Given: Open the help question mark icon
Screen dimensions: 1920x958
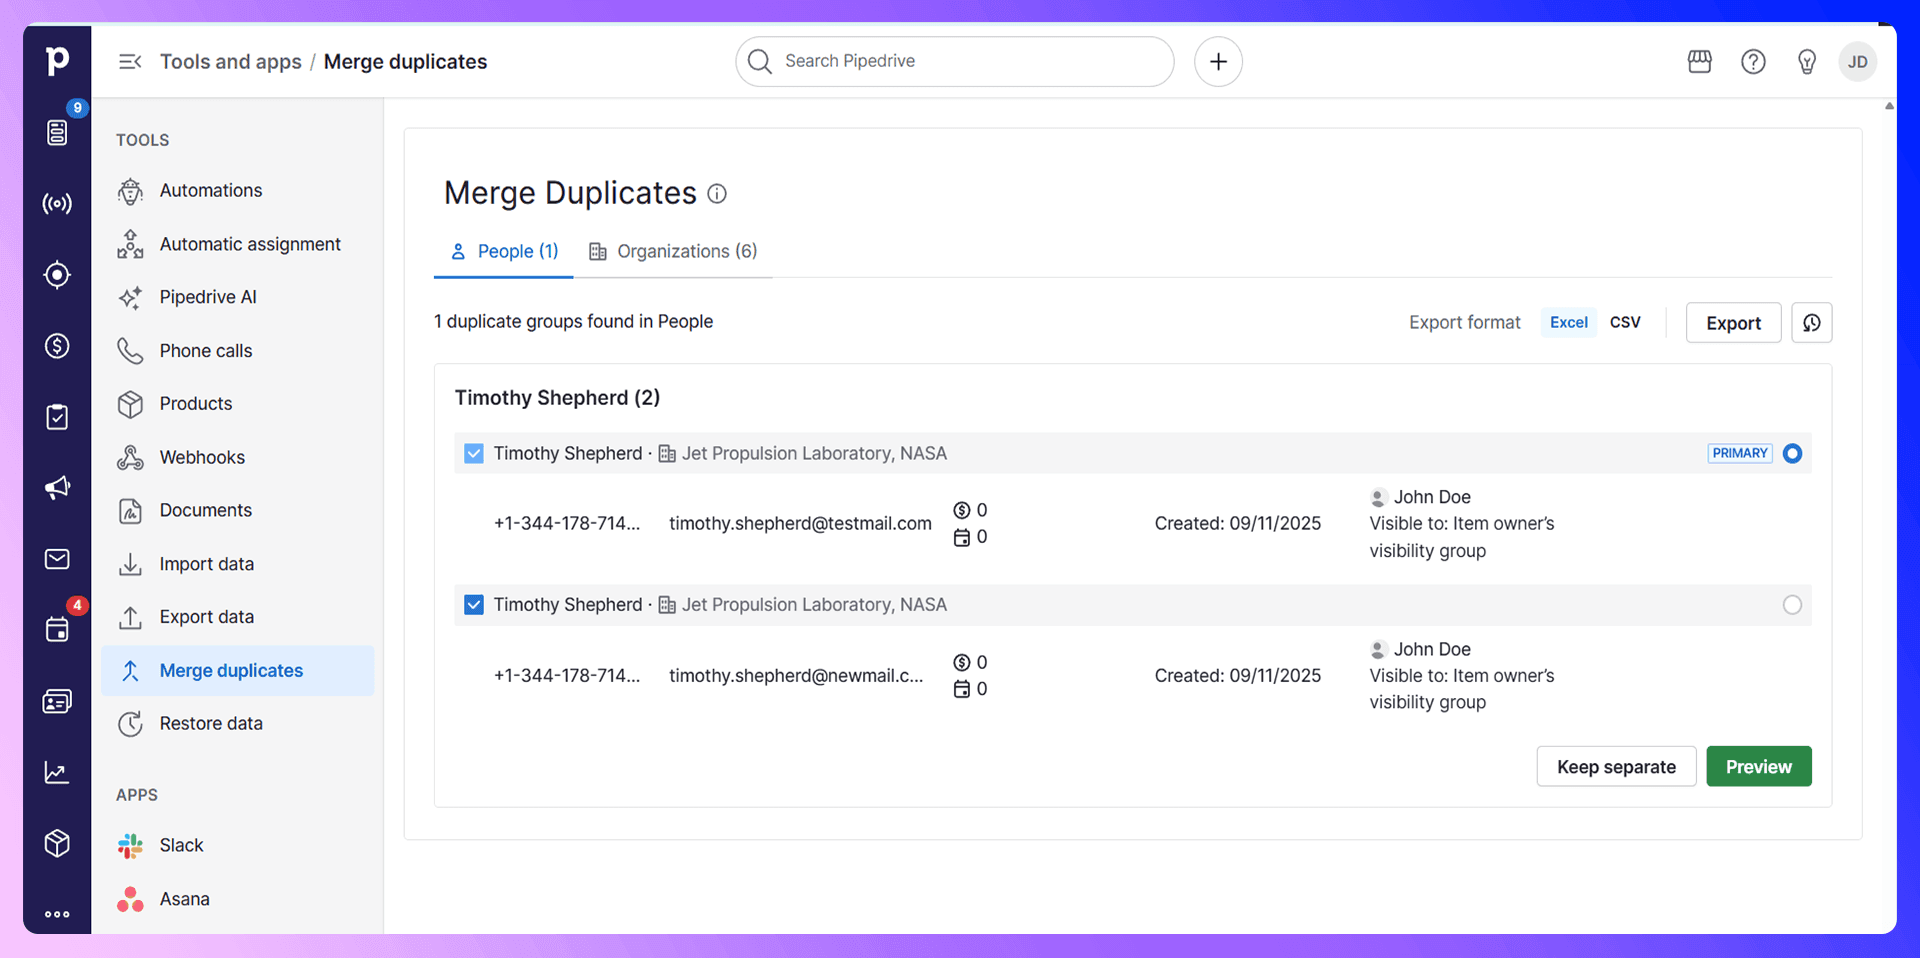Looking at the screenshot, I should 1753,62.
